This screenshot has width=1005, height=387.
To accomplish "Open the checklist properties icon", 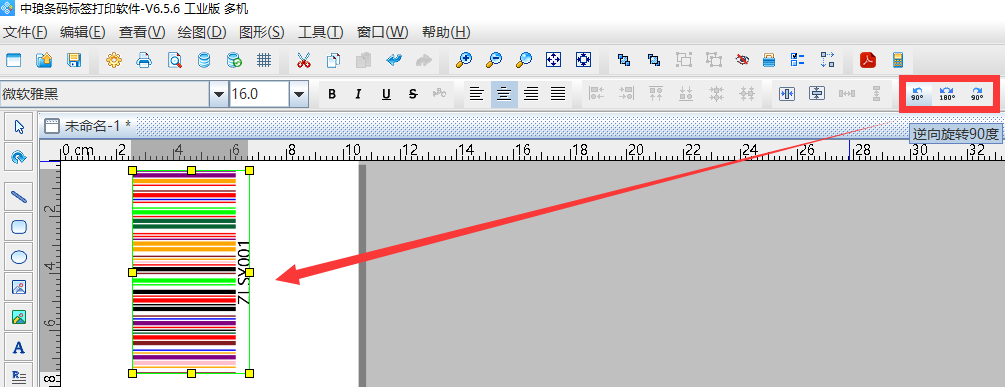I will [x=798, y=61].
